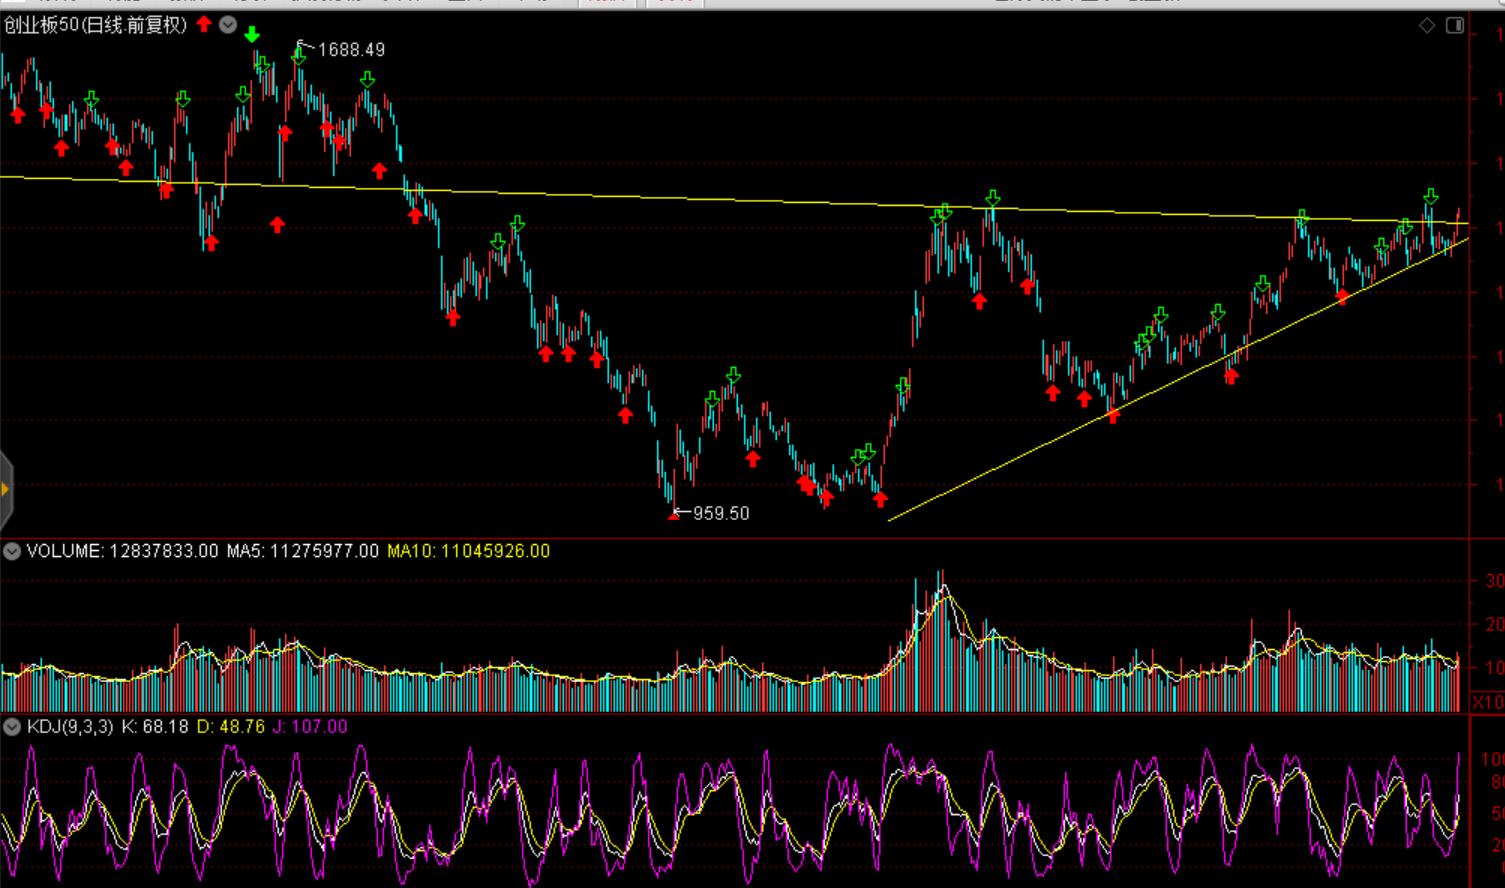Screen dimensions: 1505x888
Task: Toggle the side panel layout icon
Action: click(x=1455, y=25)
